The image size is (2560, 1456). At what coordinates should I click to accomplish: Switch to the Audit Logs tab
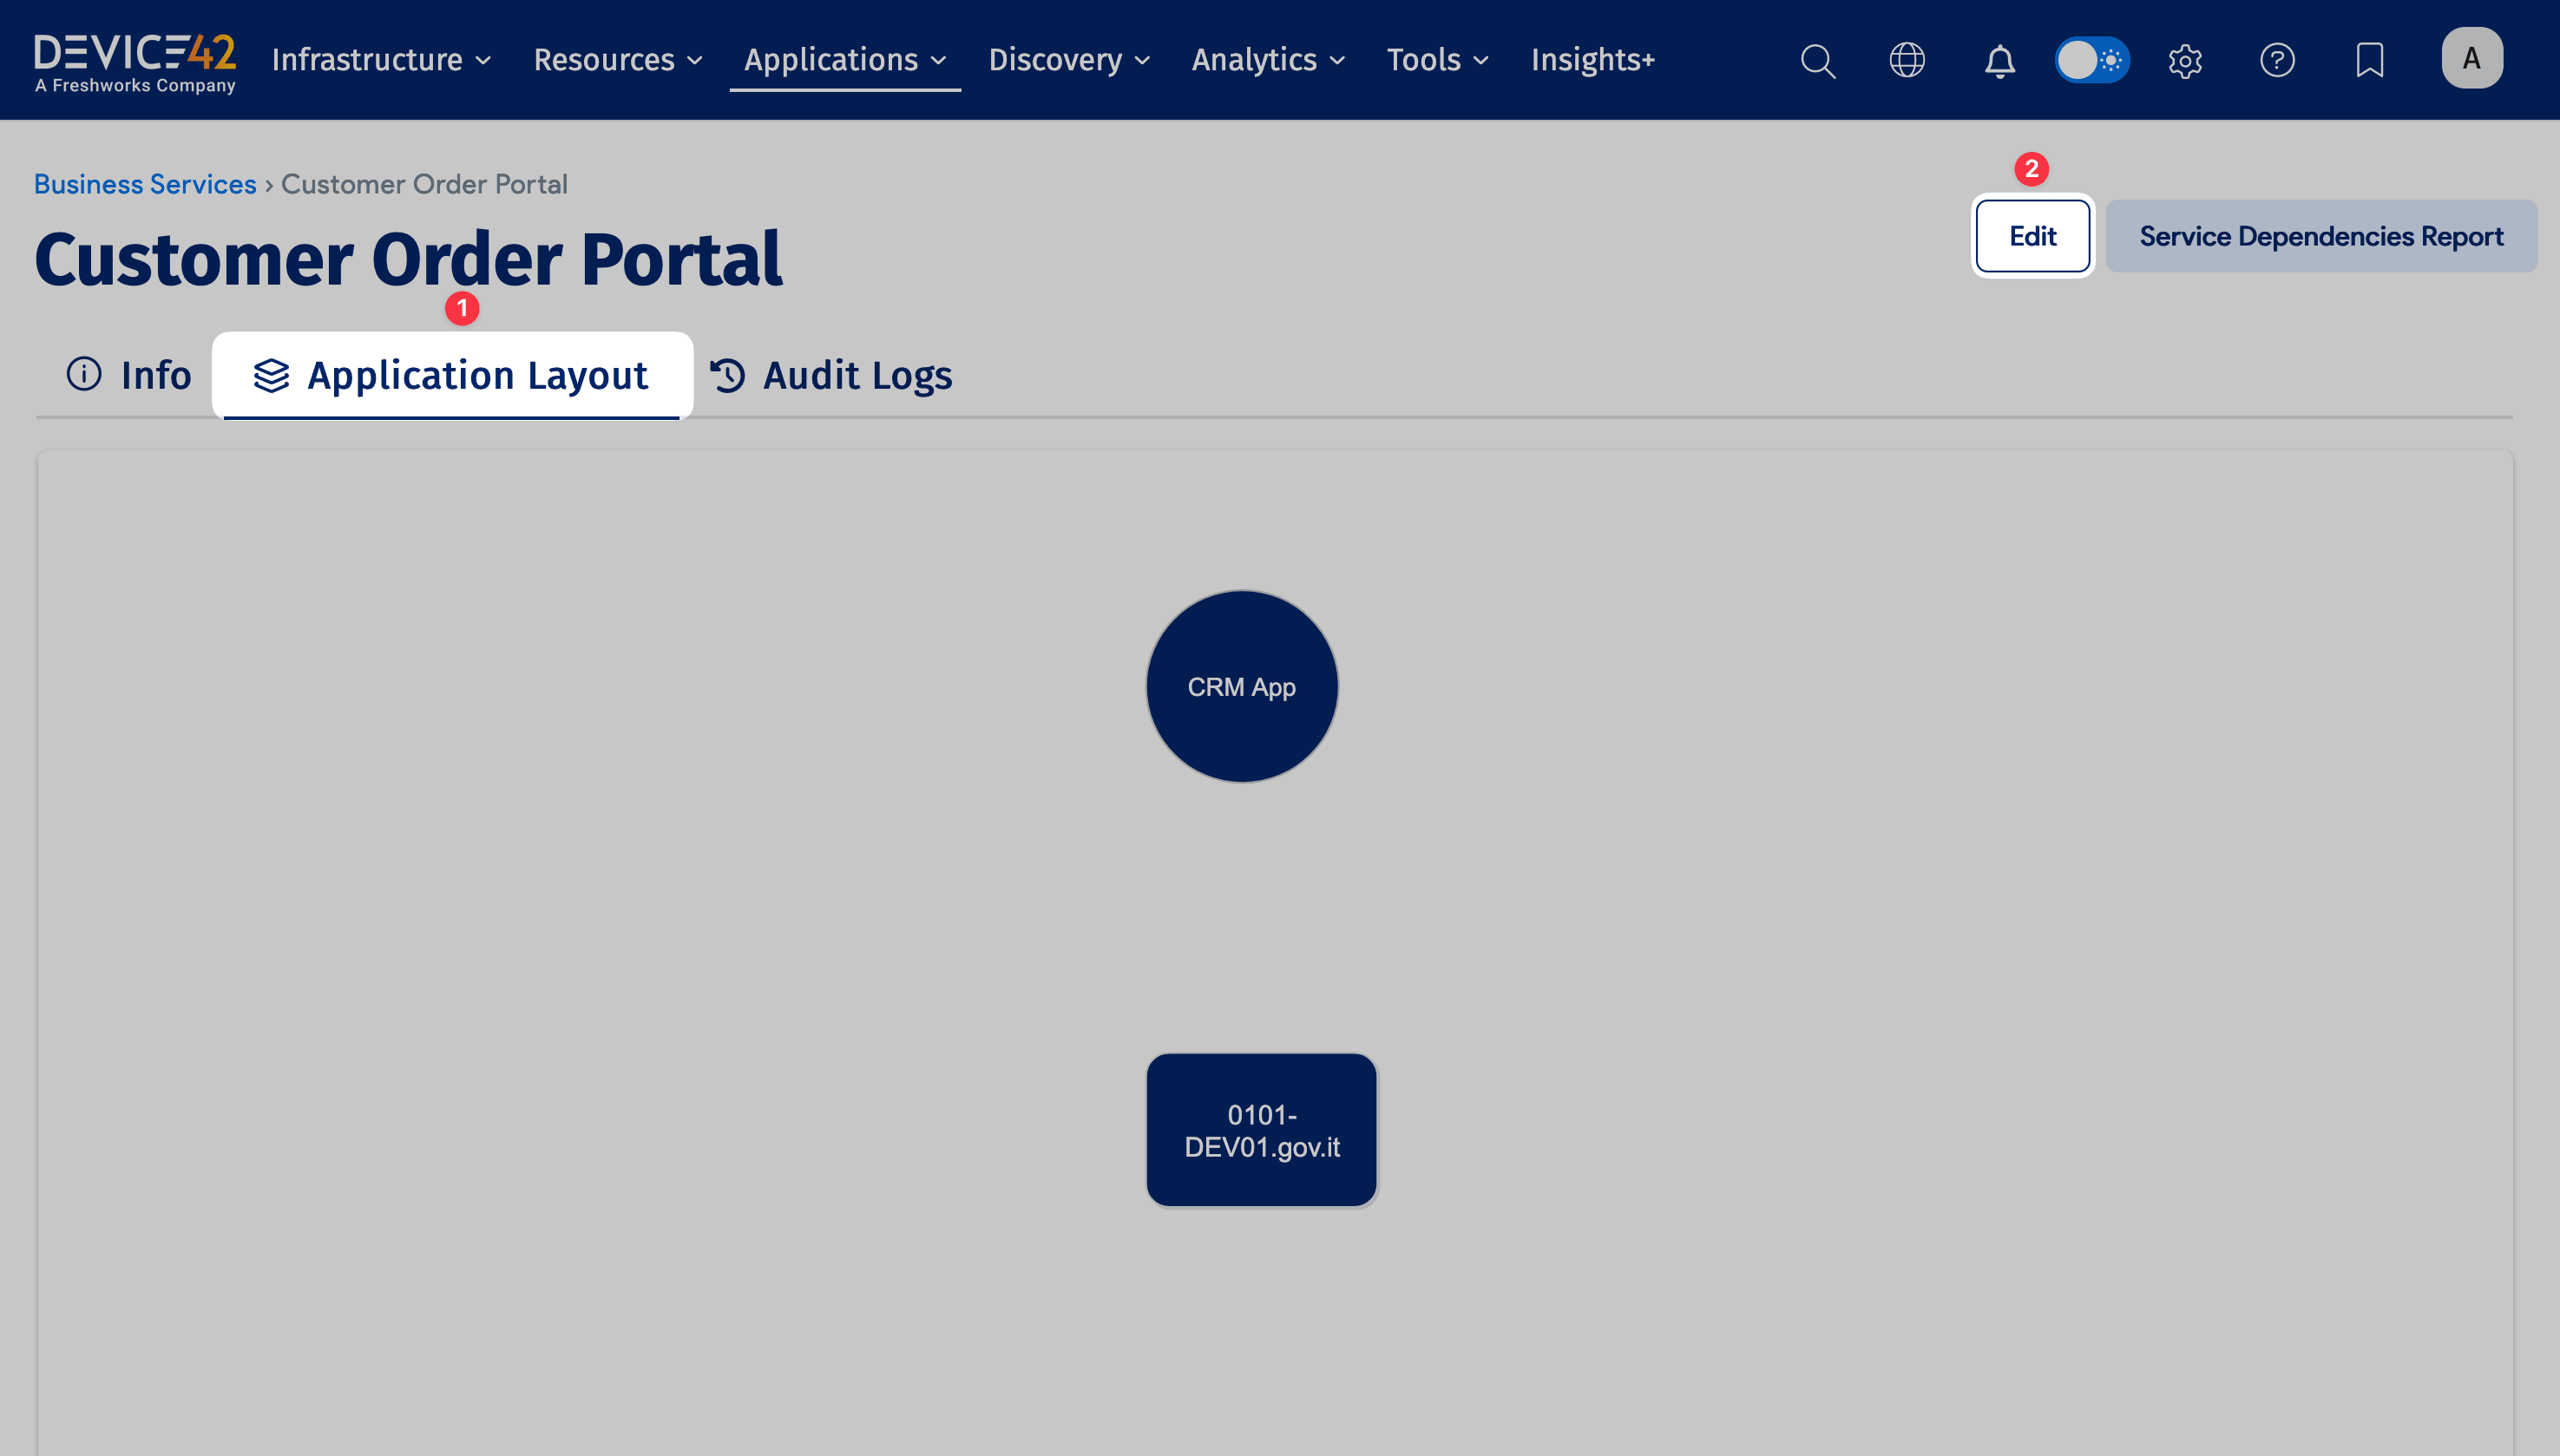(856, 375)
